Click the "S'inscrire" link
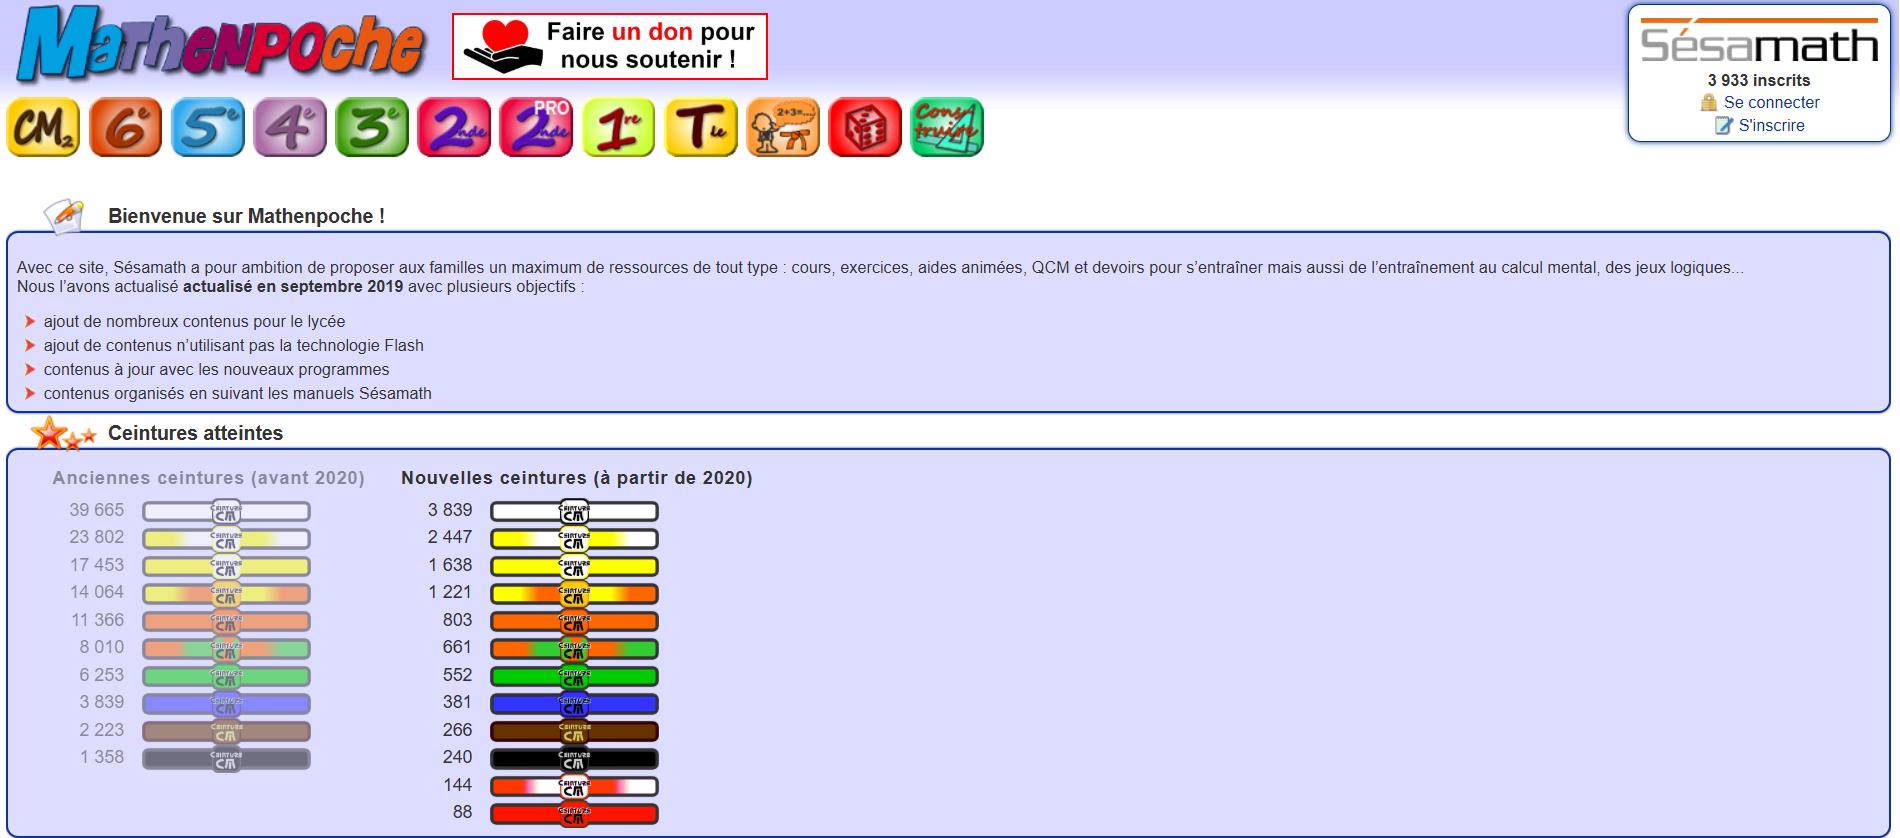The width and height of the screenshot is (1900, 838). [1771, 125]
